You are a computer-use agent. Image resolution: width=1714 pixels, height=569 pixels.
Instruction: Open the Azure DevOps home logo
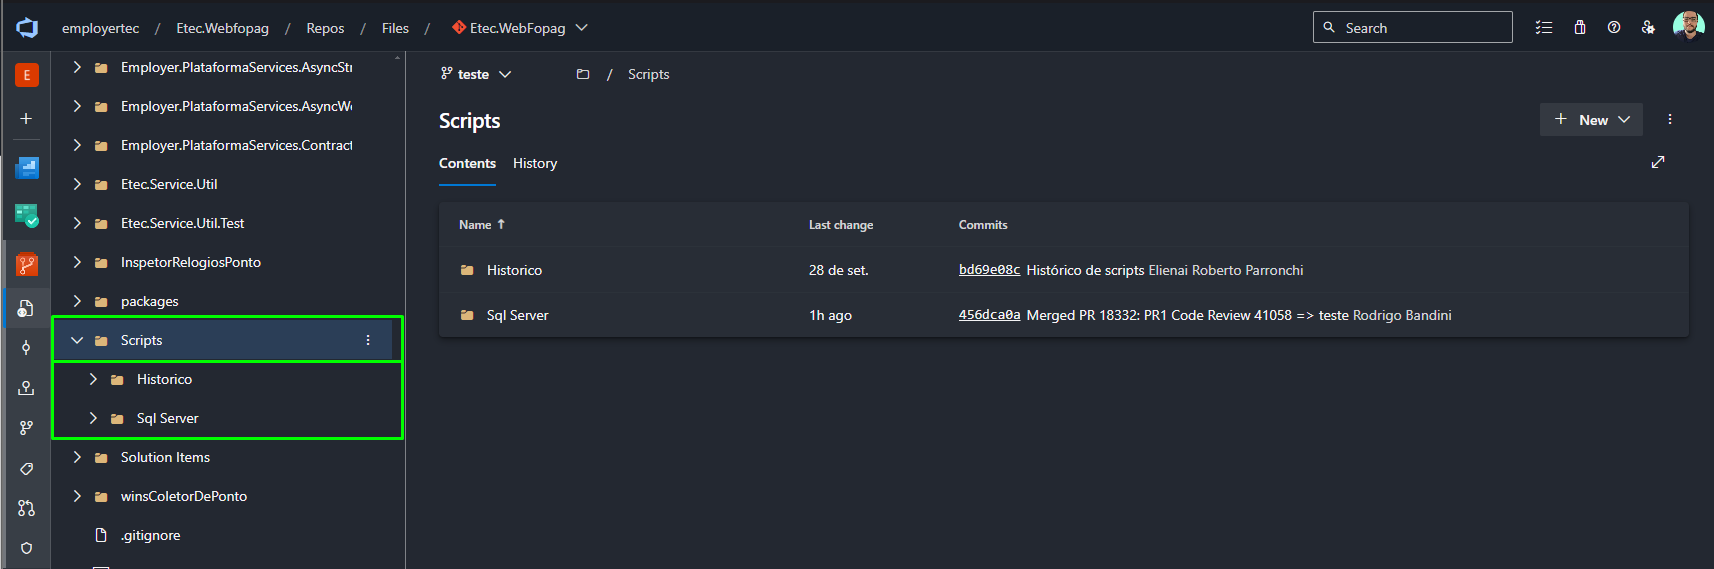(x=27, y=27)
